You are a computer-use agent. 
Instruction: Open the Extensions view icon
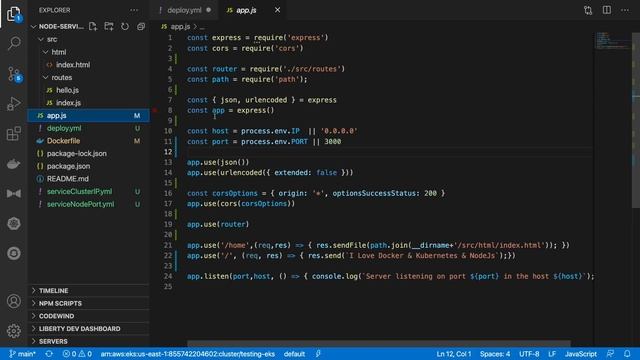click(14, 133)
